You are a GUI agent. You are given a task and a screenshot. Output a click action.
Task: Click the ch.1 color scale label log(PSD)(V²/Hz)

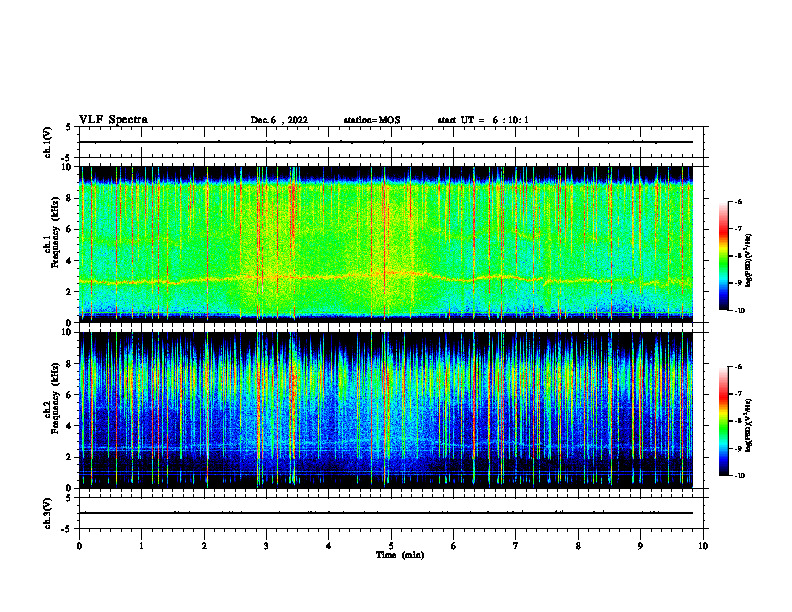pos(749,261)
